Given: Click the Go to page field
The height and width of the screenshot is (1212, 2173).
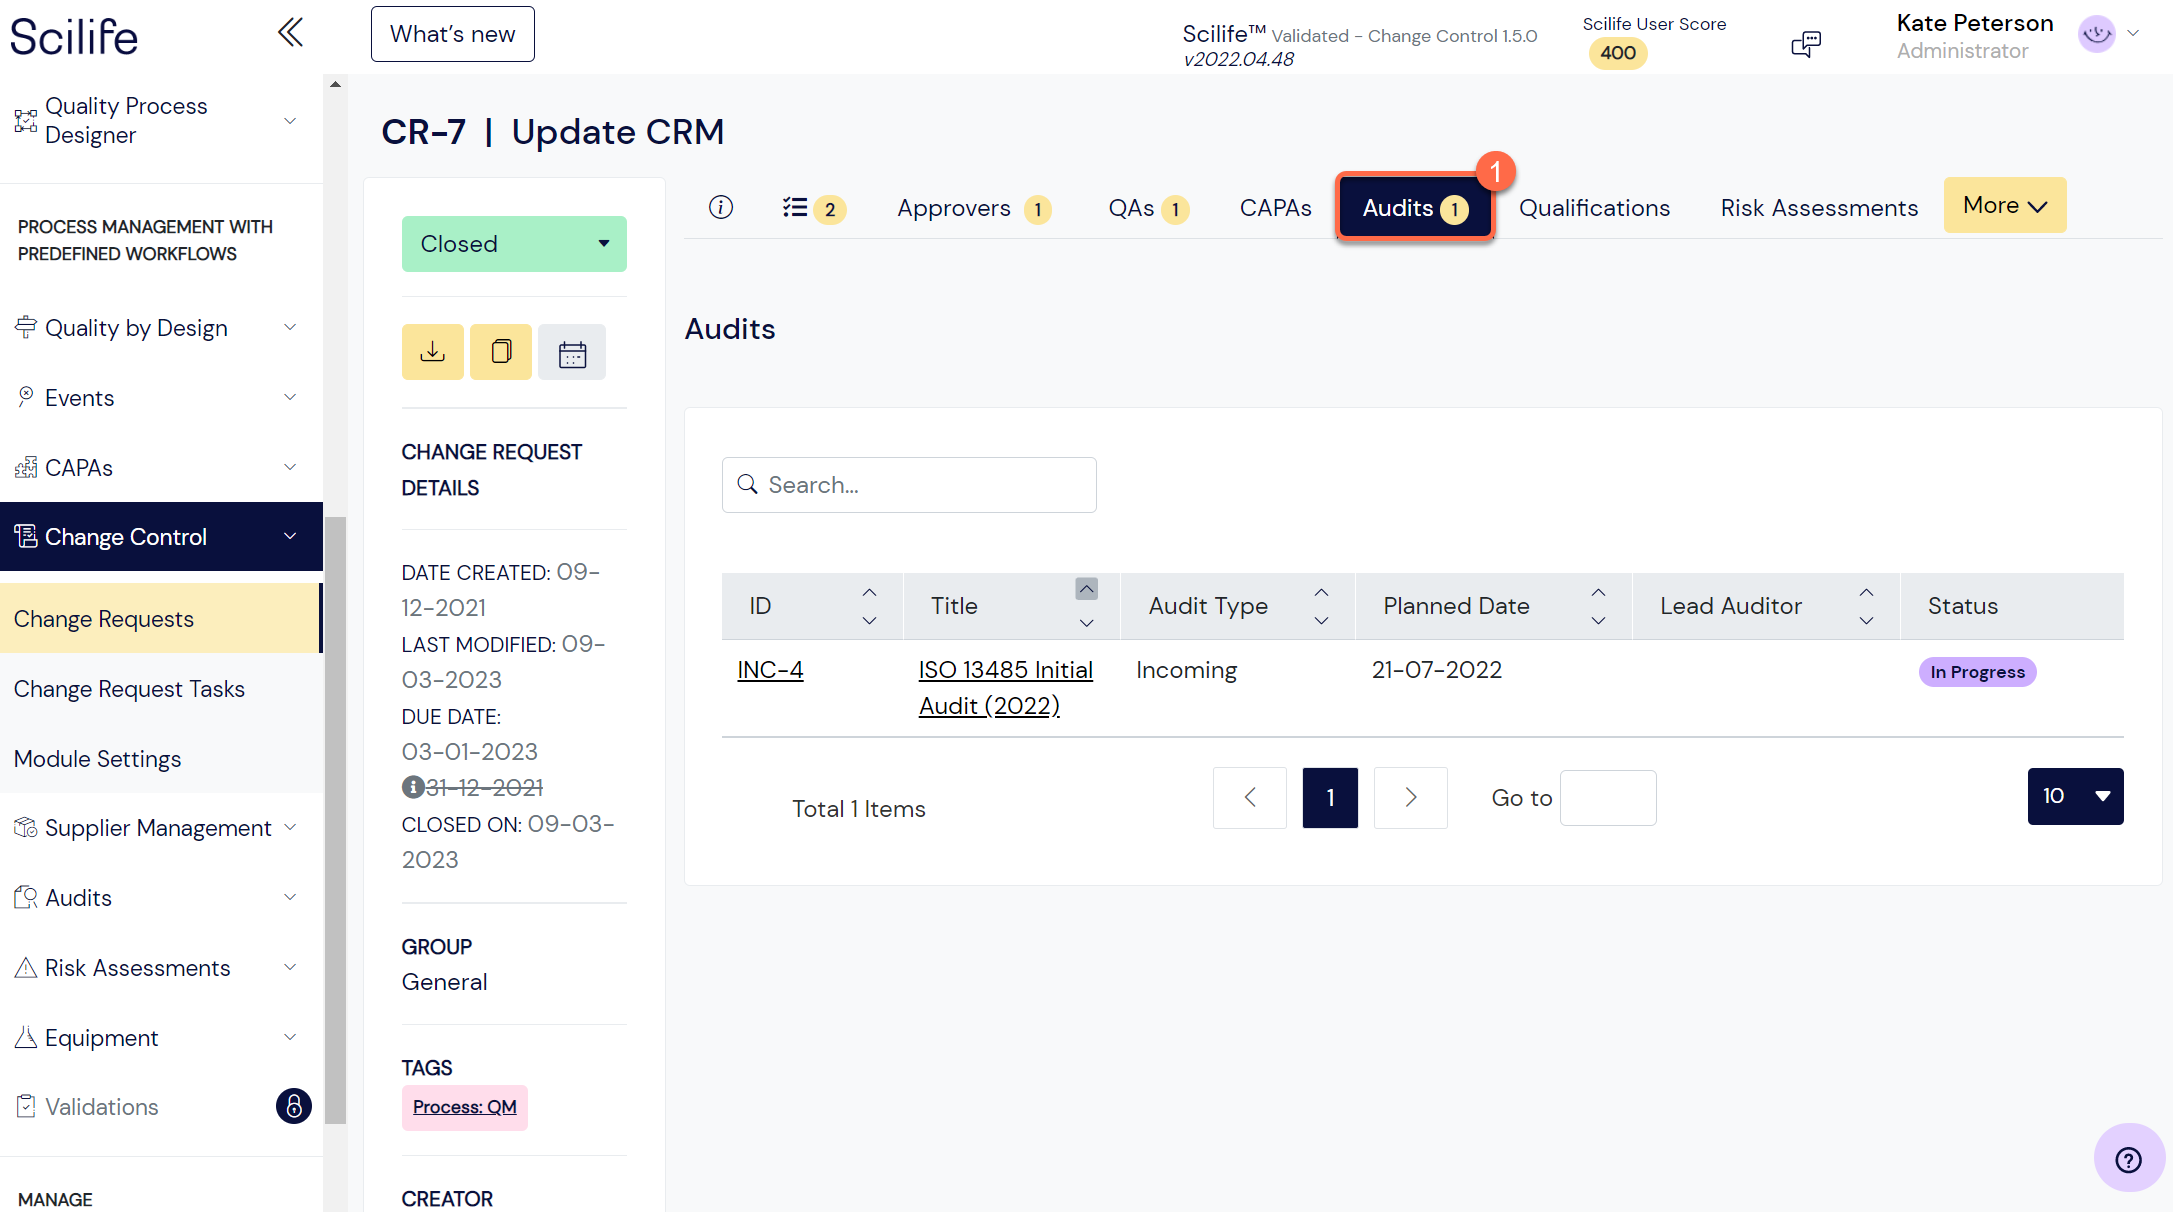Looking at the screenshot, I should point(1608,797).
